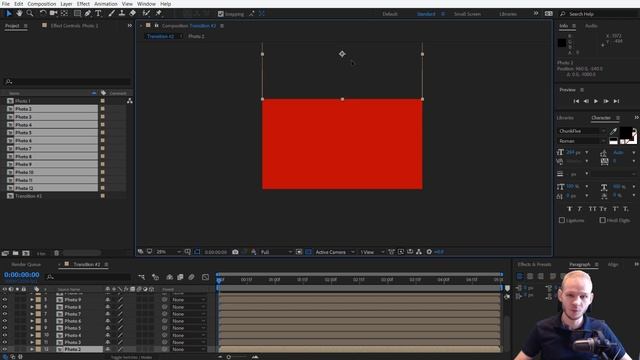Select the Rectangle shape tool
The height and width of the screenshot is (360, 640).
pyautogui.click(x=77, y=13)
